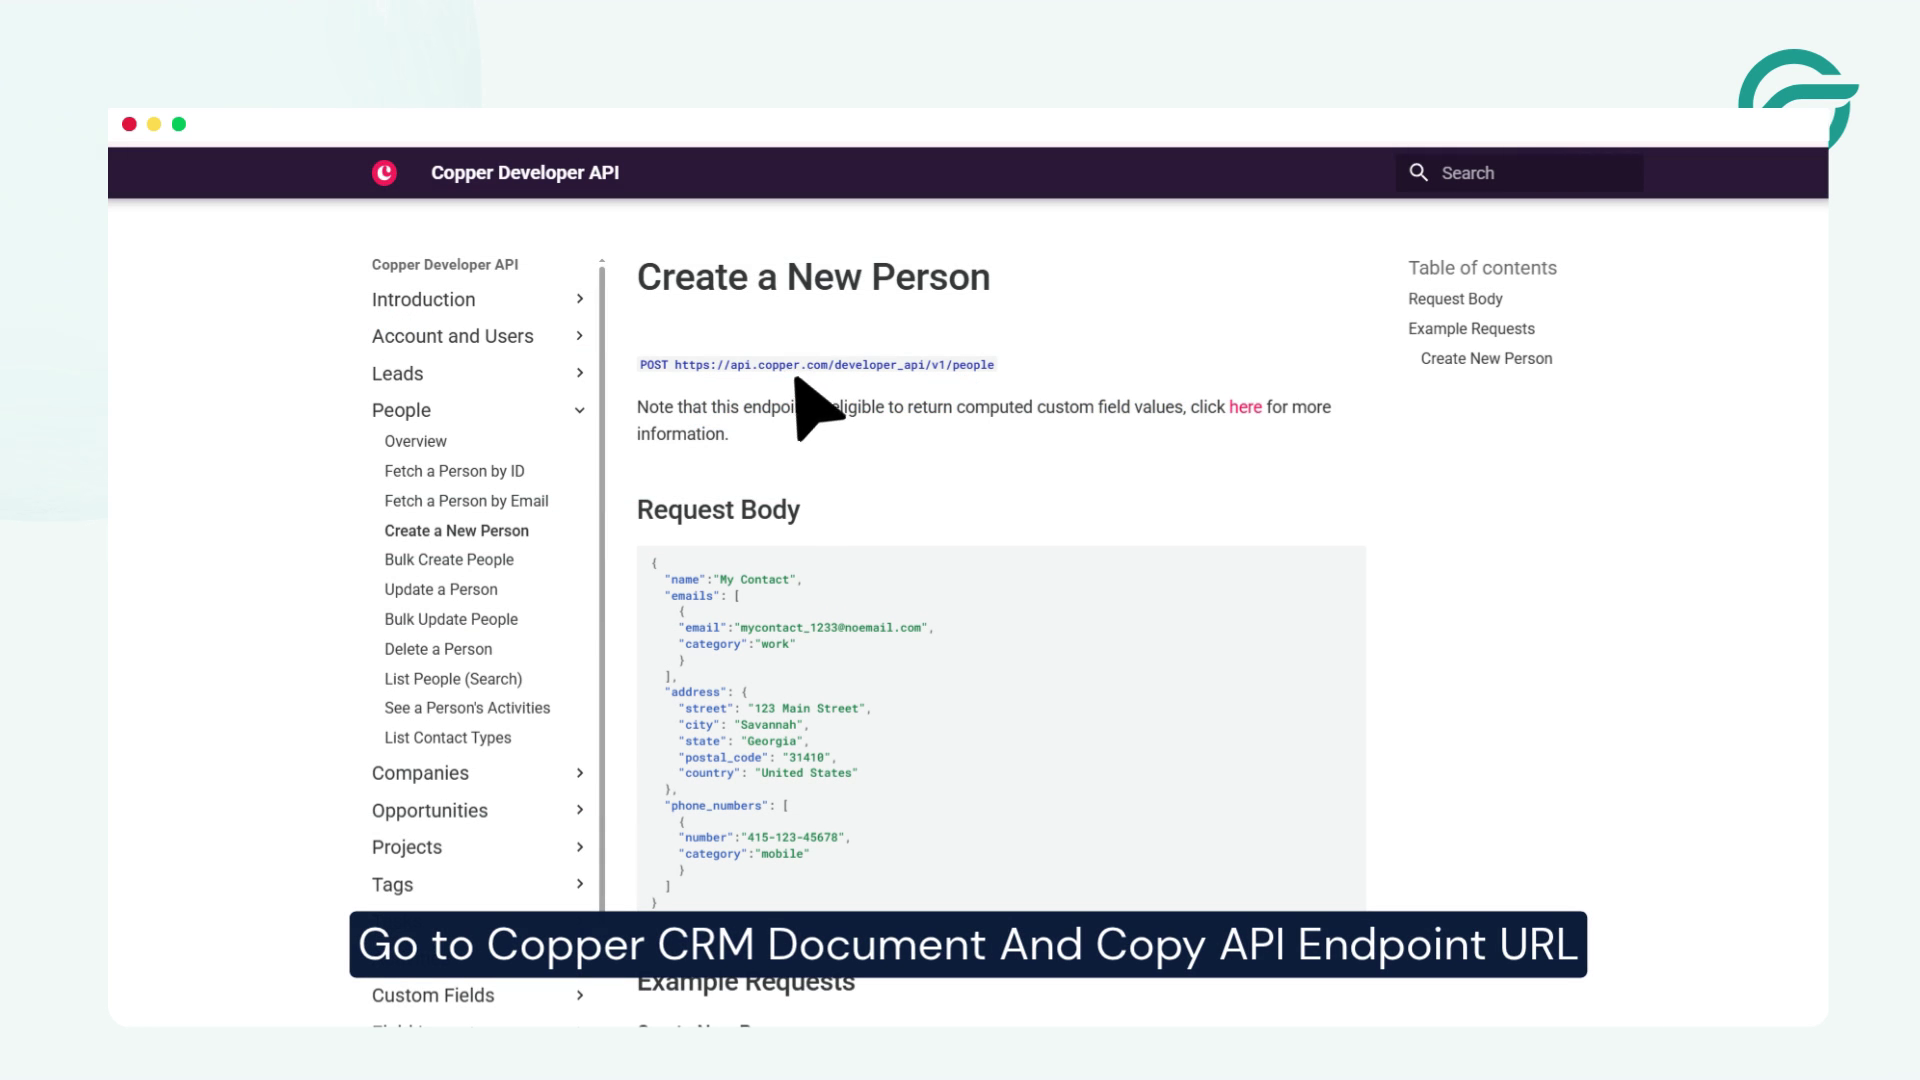This screenshot has height=1080, width=1920.
Task: Expand the Introduction section chevron
Action: (x=580, y=299)
